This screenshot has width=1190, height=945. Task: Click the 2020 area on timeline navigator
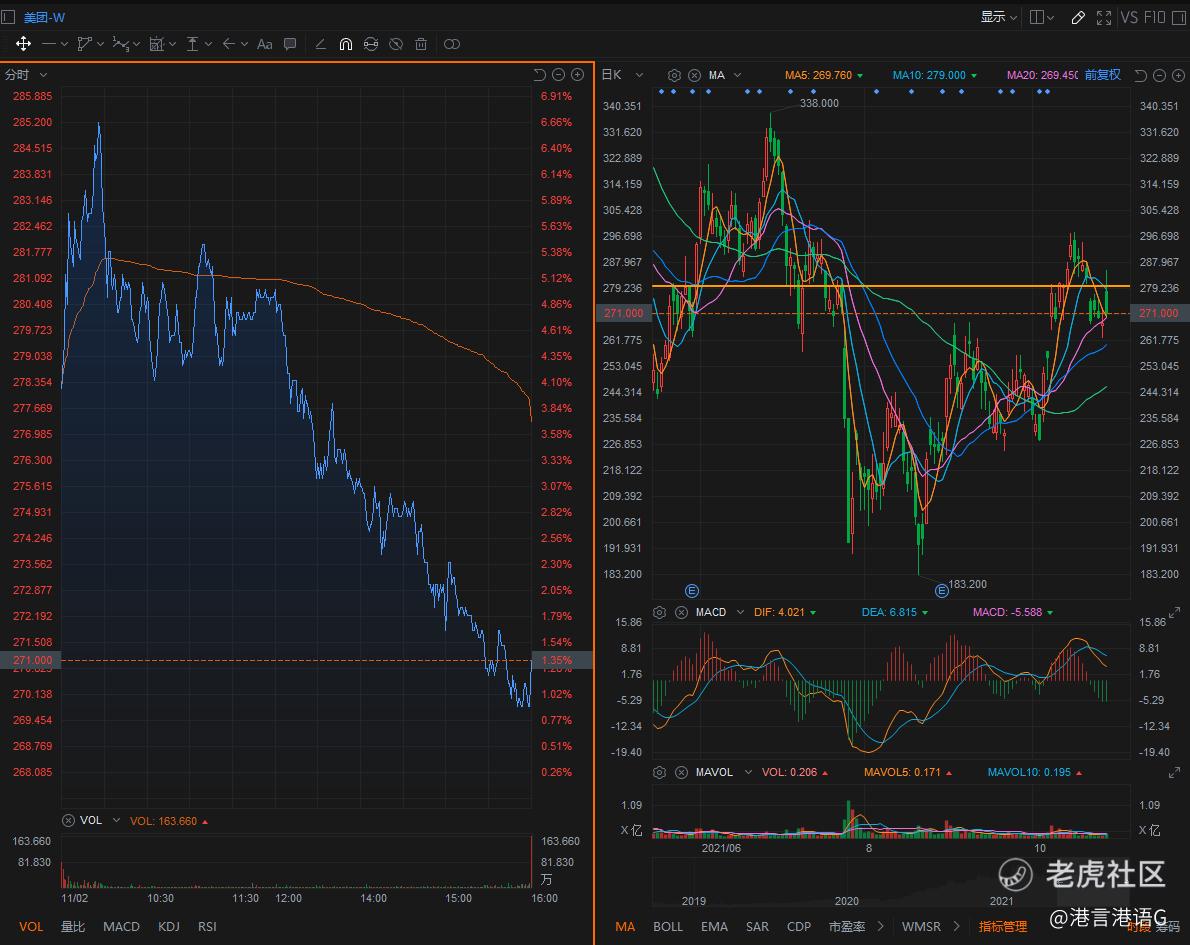(846, 900)
